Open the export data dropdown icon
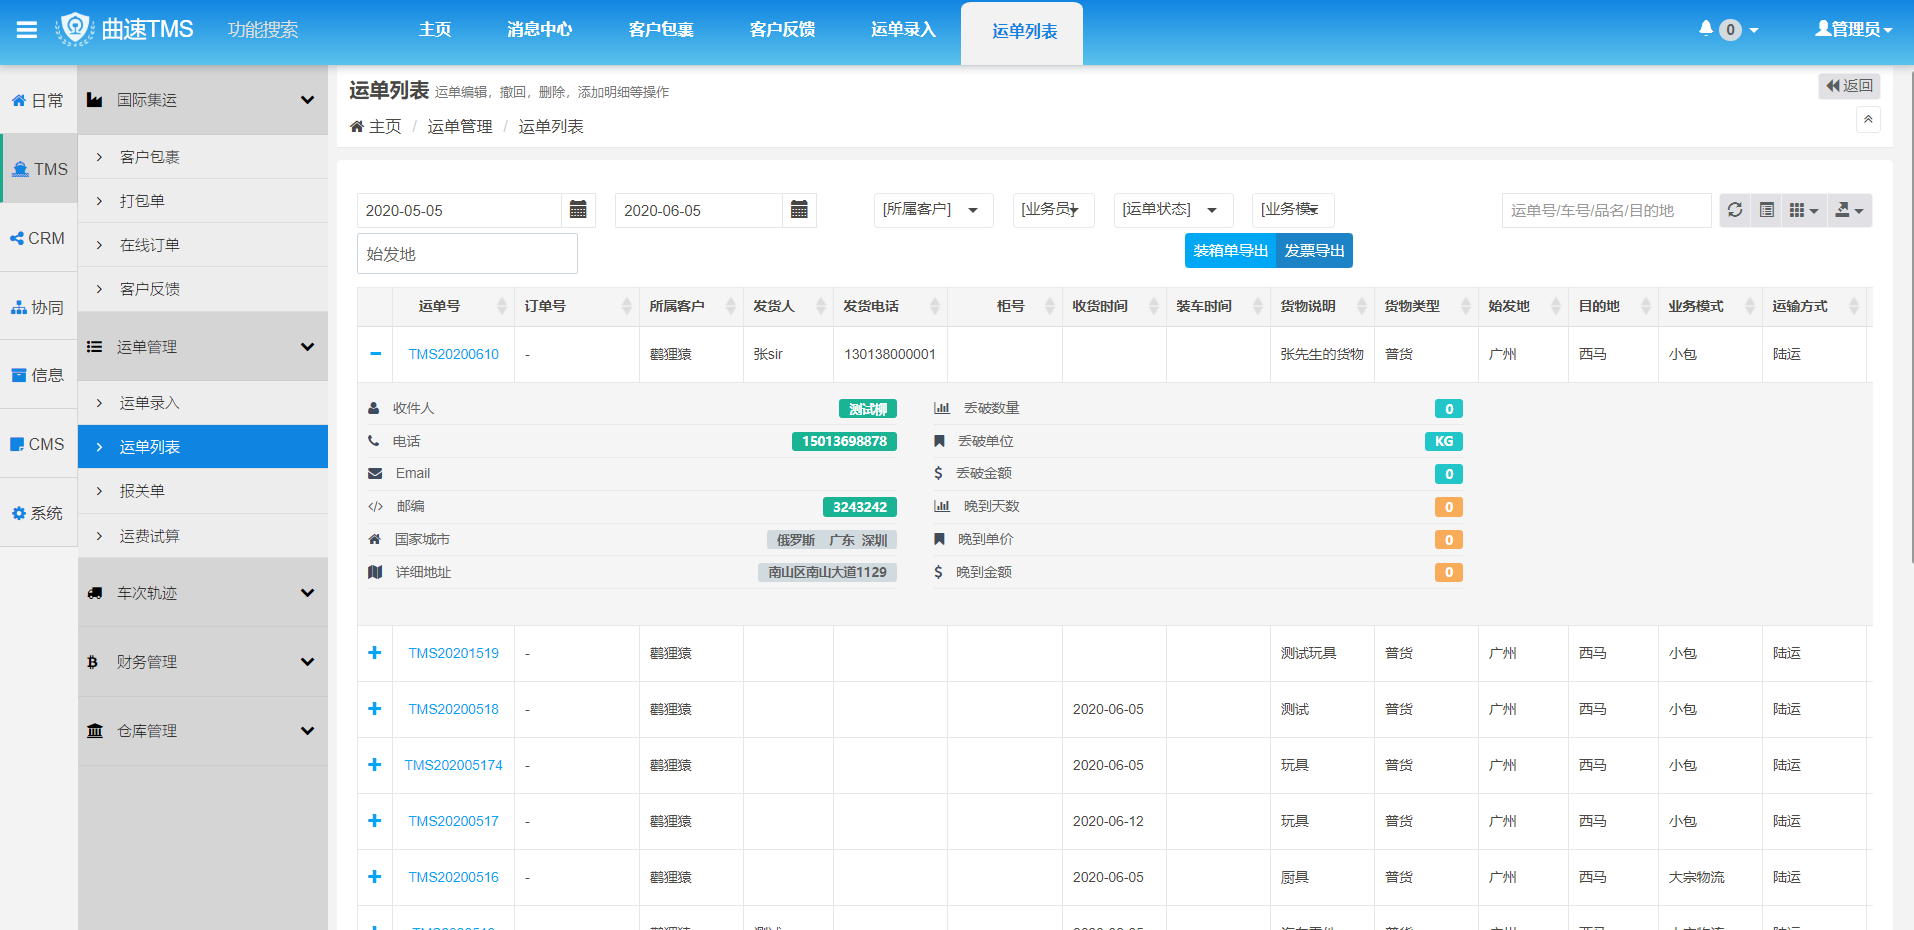This screenshot has width=1914, height=930. [1849, 210]
